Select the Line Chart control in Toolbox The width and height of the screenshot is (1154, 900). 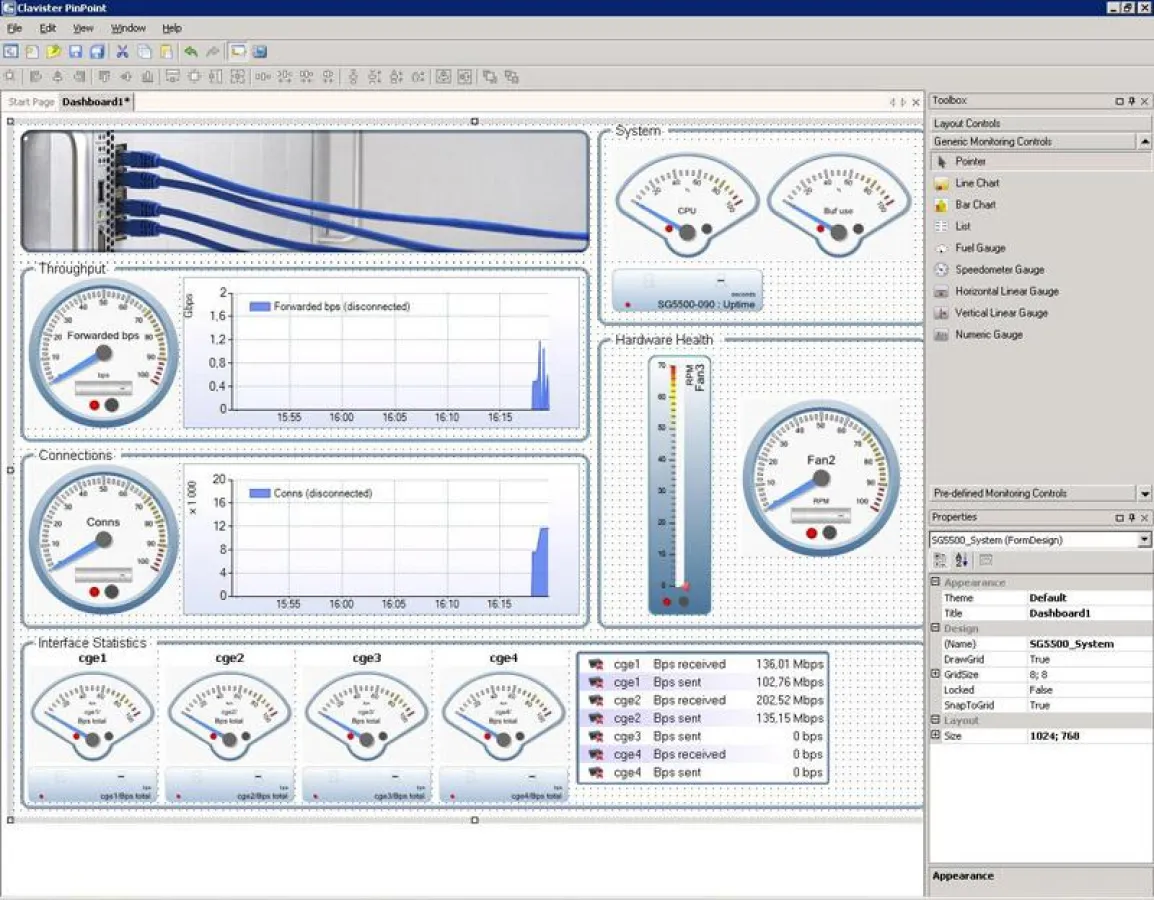976,183
